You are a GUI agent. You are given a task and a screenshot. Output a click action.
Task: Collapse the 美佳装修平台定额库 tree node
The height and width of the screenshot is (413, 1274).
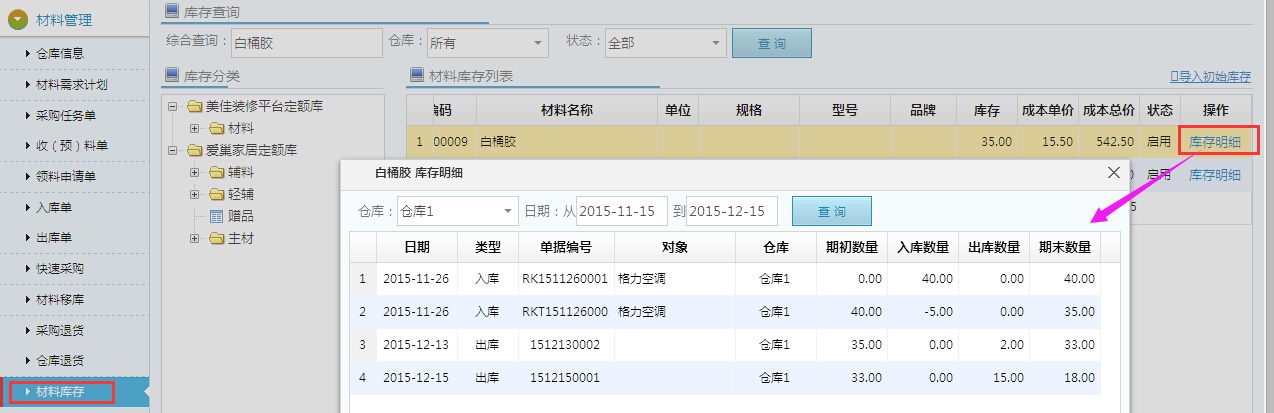(x=173, y=106)
